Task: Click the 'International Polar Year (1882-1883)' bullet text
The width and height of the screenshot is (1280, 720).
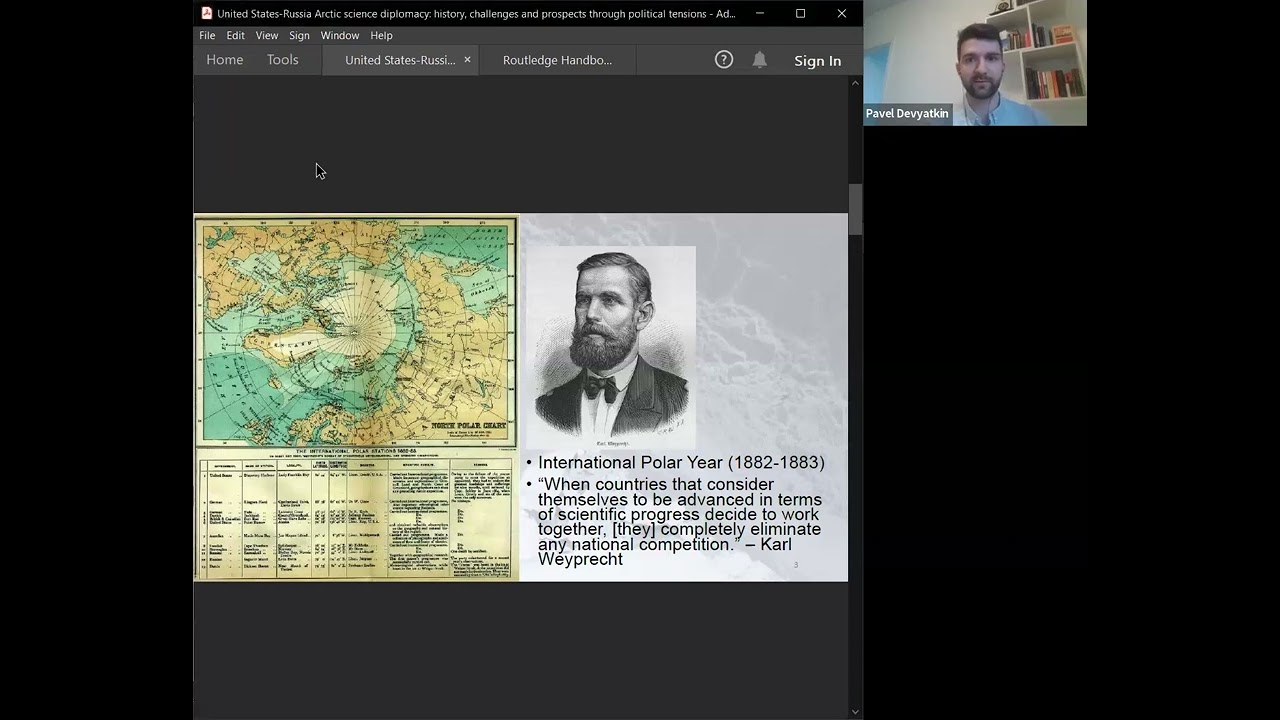Action: click(x=681, y=463)
